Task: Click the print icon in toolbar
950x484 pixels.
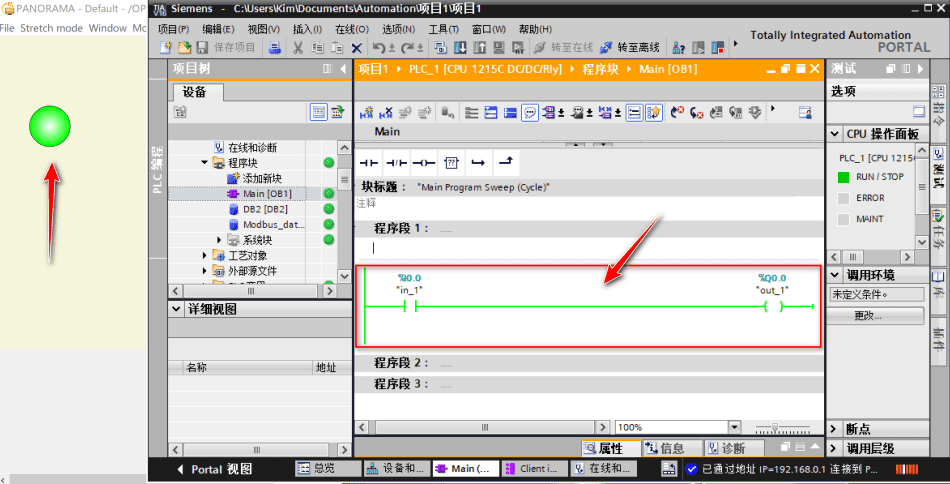Action: point(275,48)
